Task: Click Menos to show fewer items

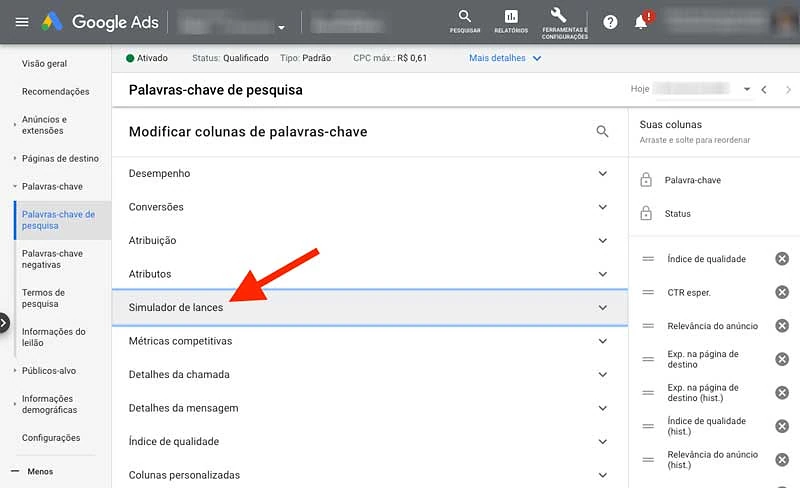Action: [33, 471]
